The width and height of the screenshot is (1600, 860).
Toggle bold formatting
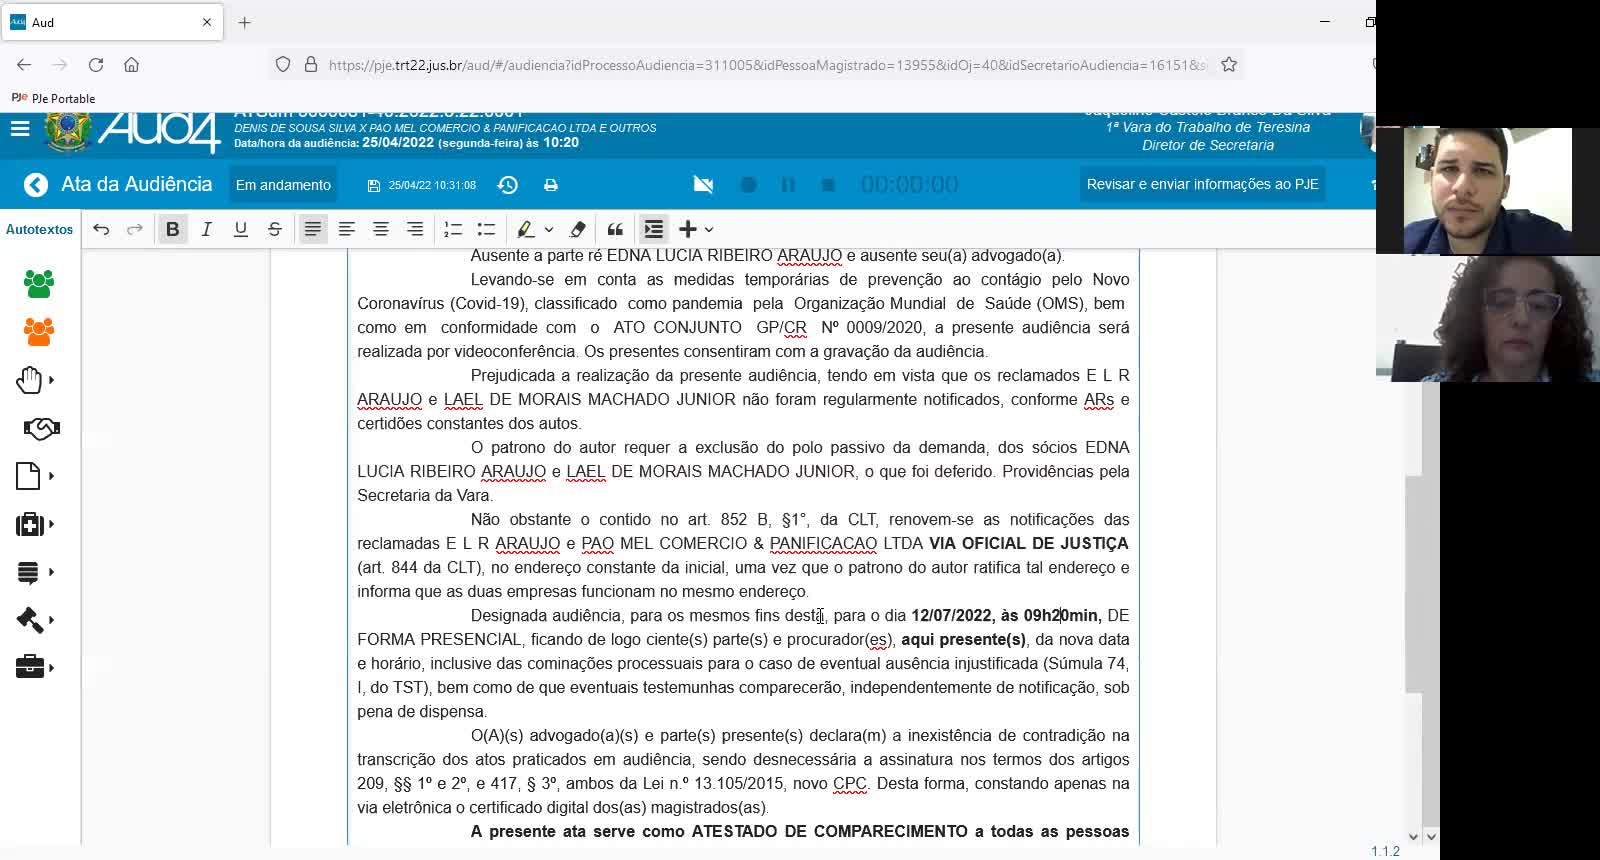coord(173,229)
